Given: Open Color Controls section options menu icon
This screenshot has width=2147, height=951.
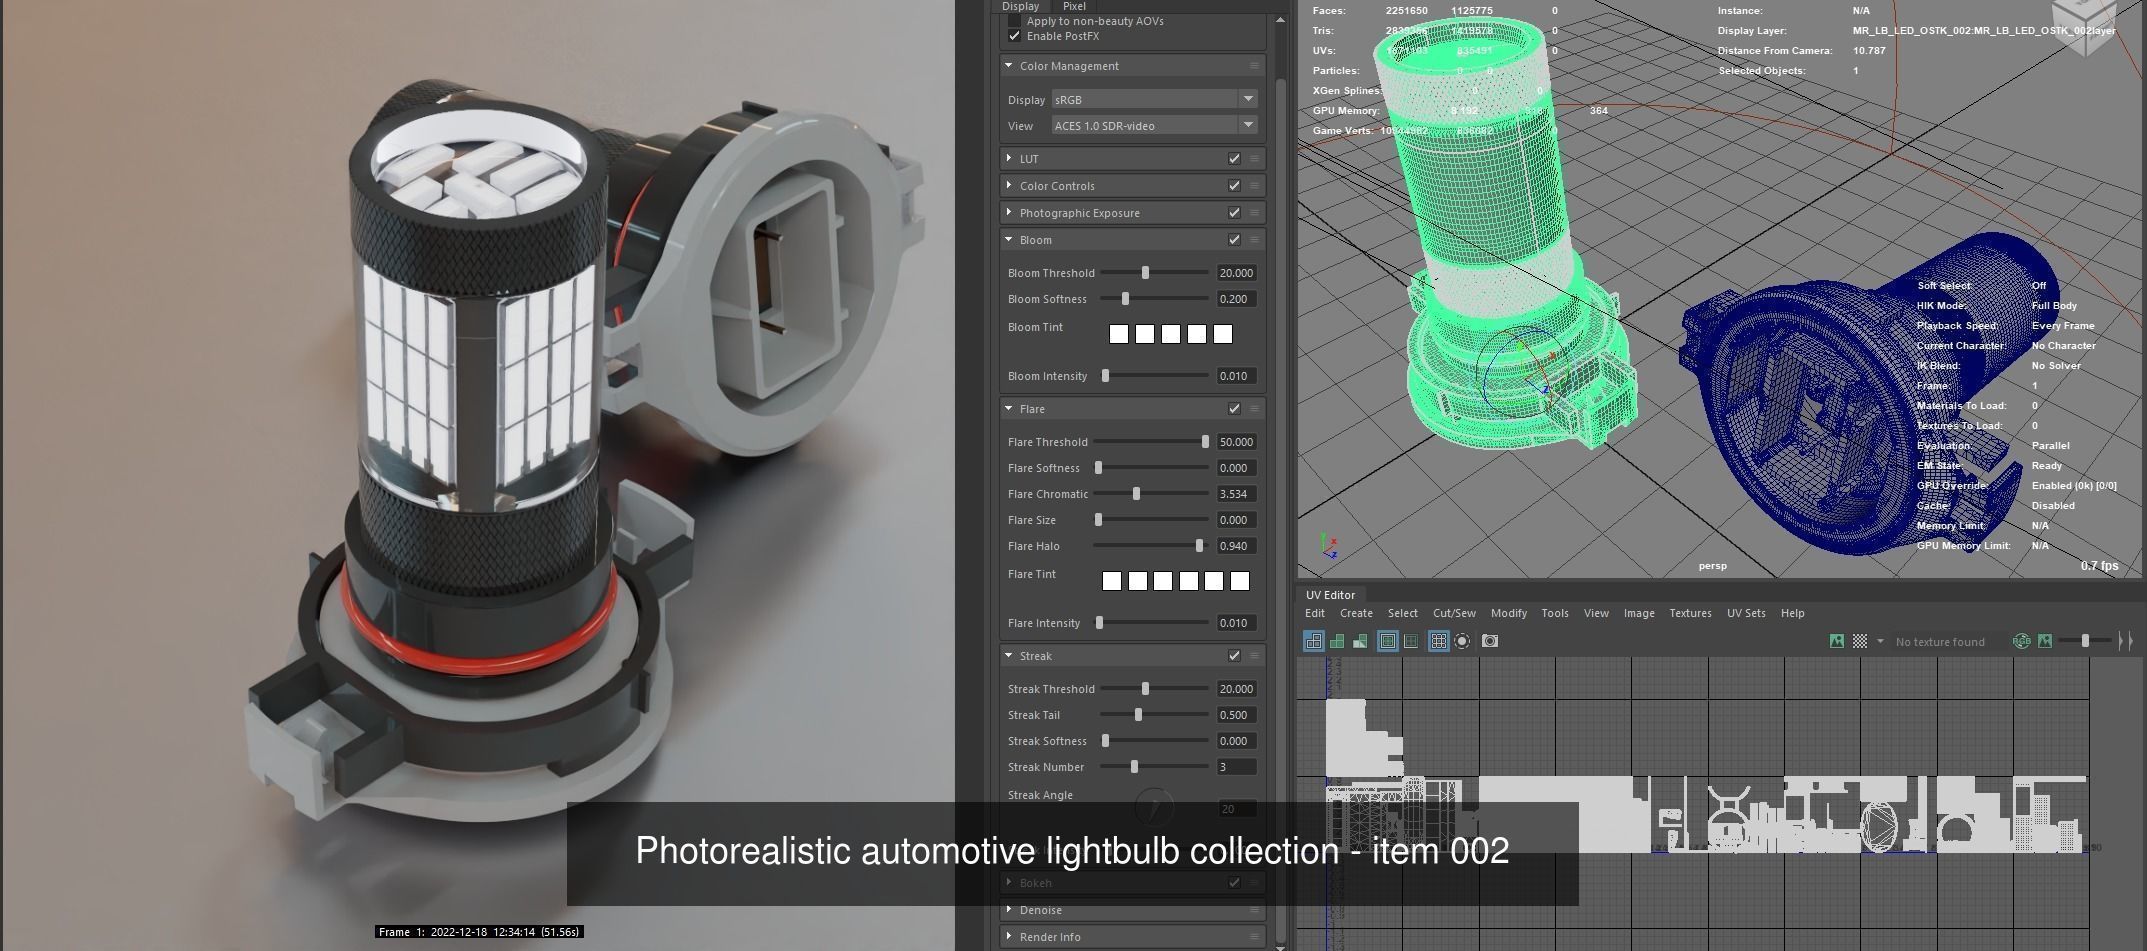Looking at the screenshot, I should click(1254, 186).
